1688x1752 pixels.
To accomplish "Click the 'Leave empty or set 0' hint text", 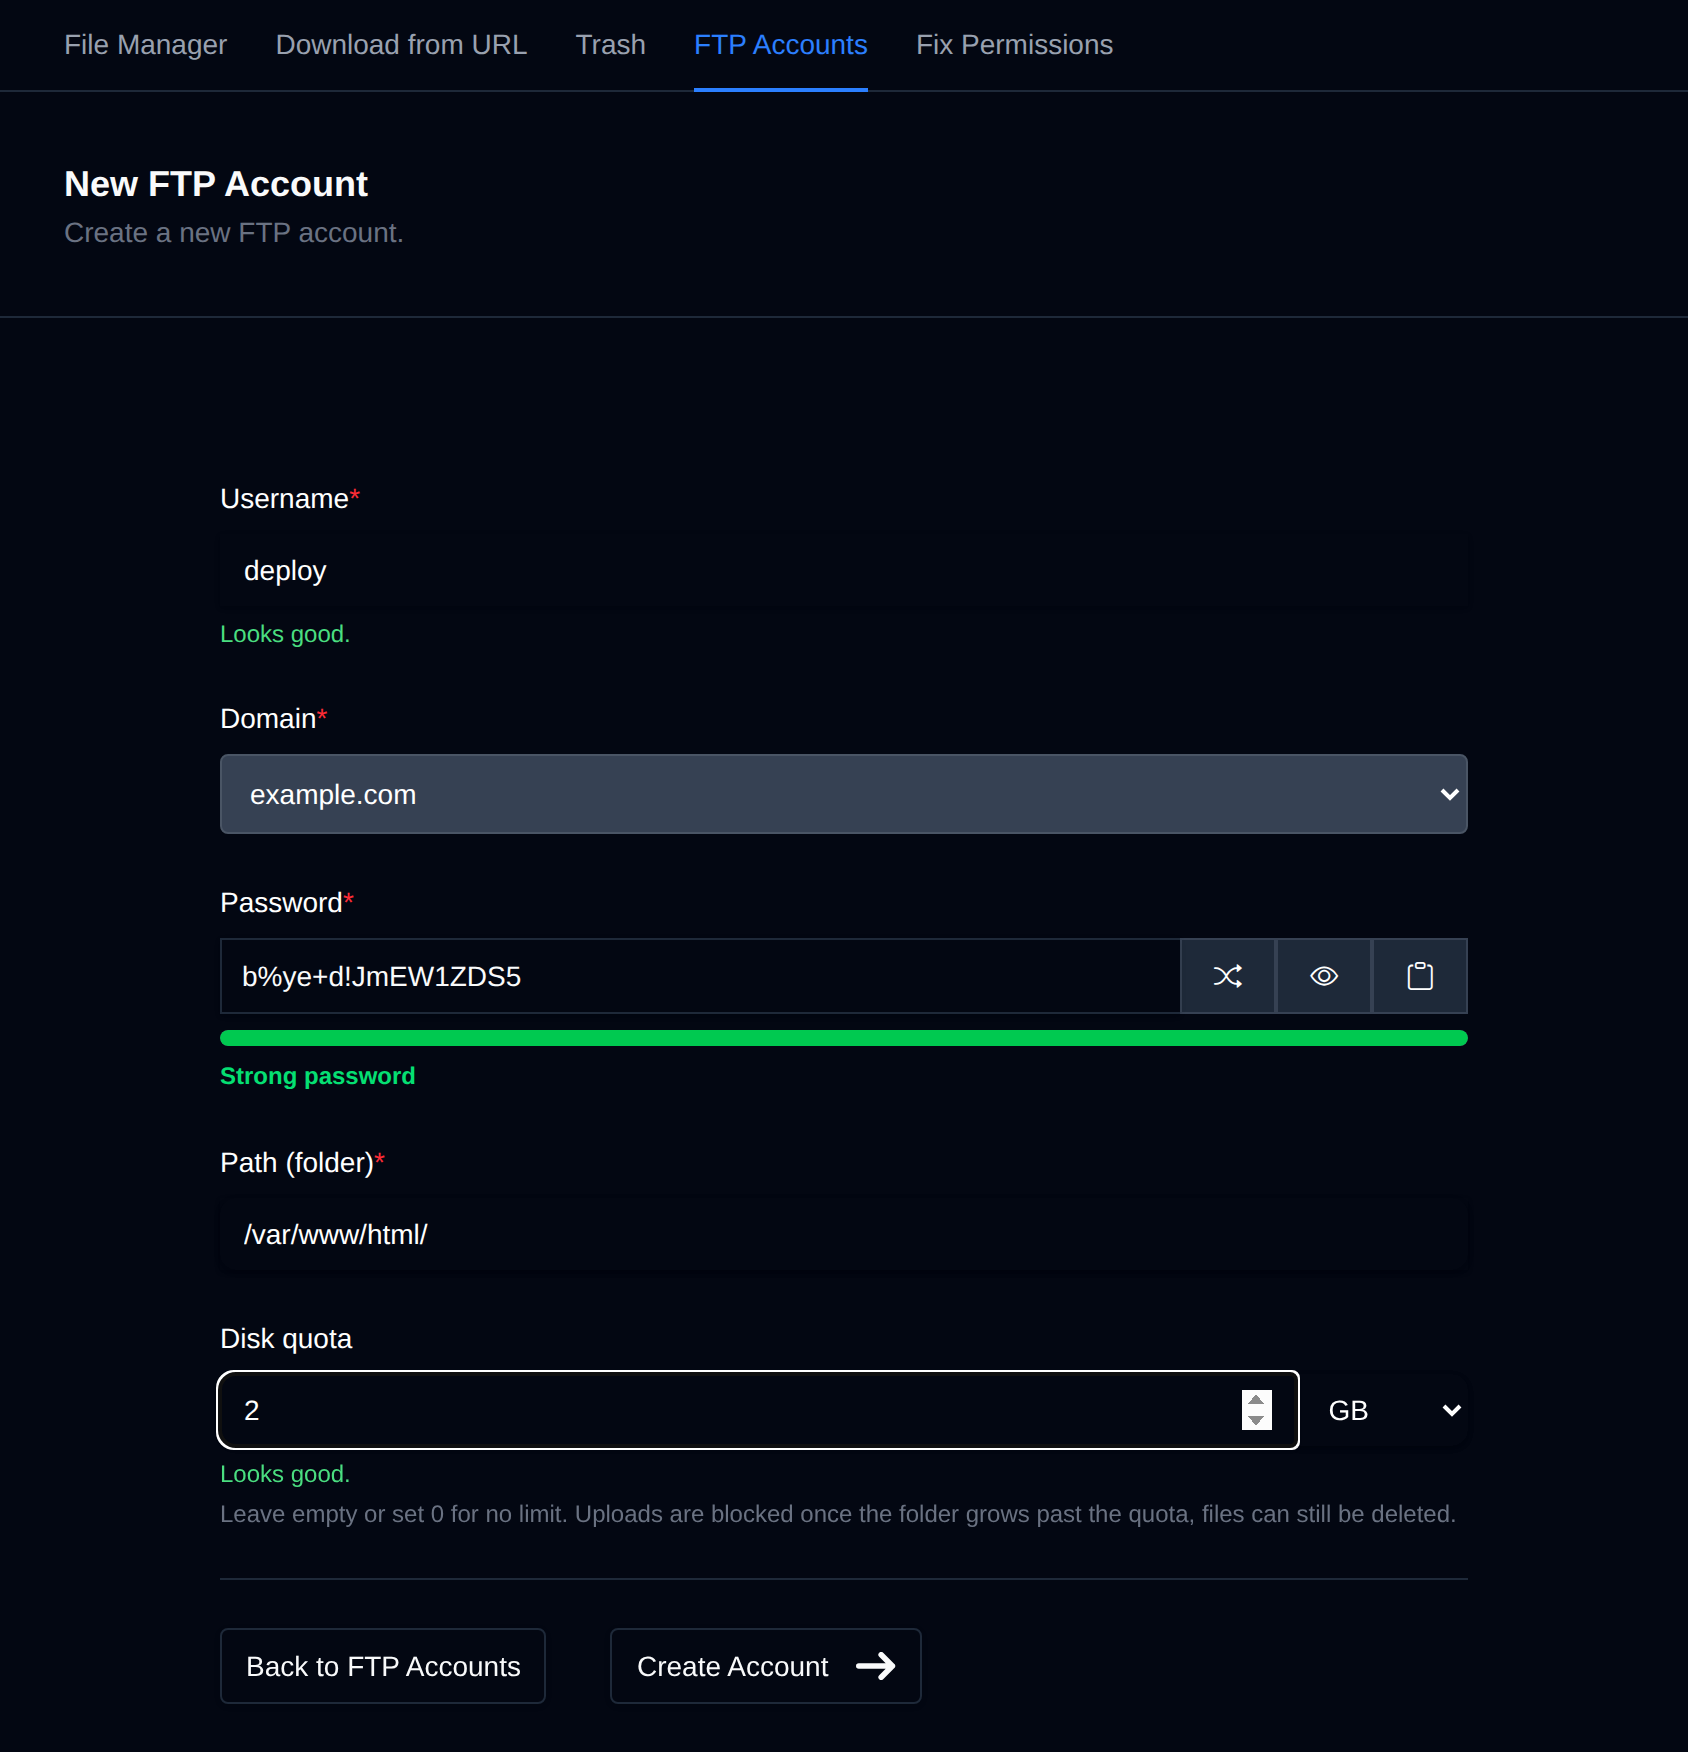I will tap(838, 1514).
